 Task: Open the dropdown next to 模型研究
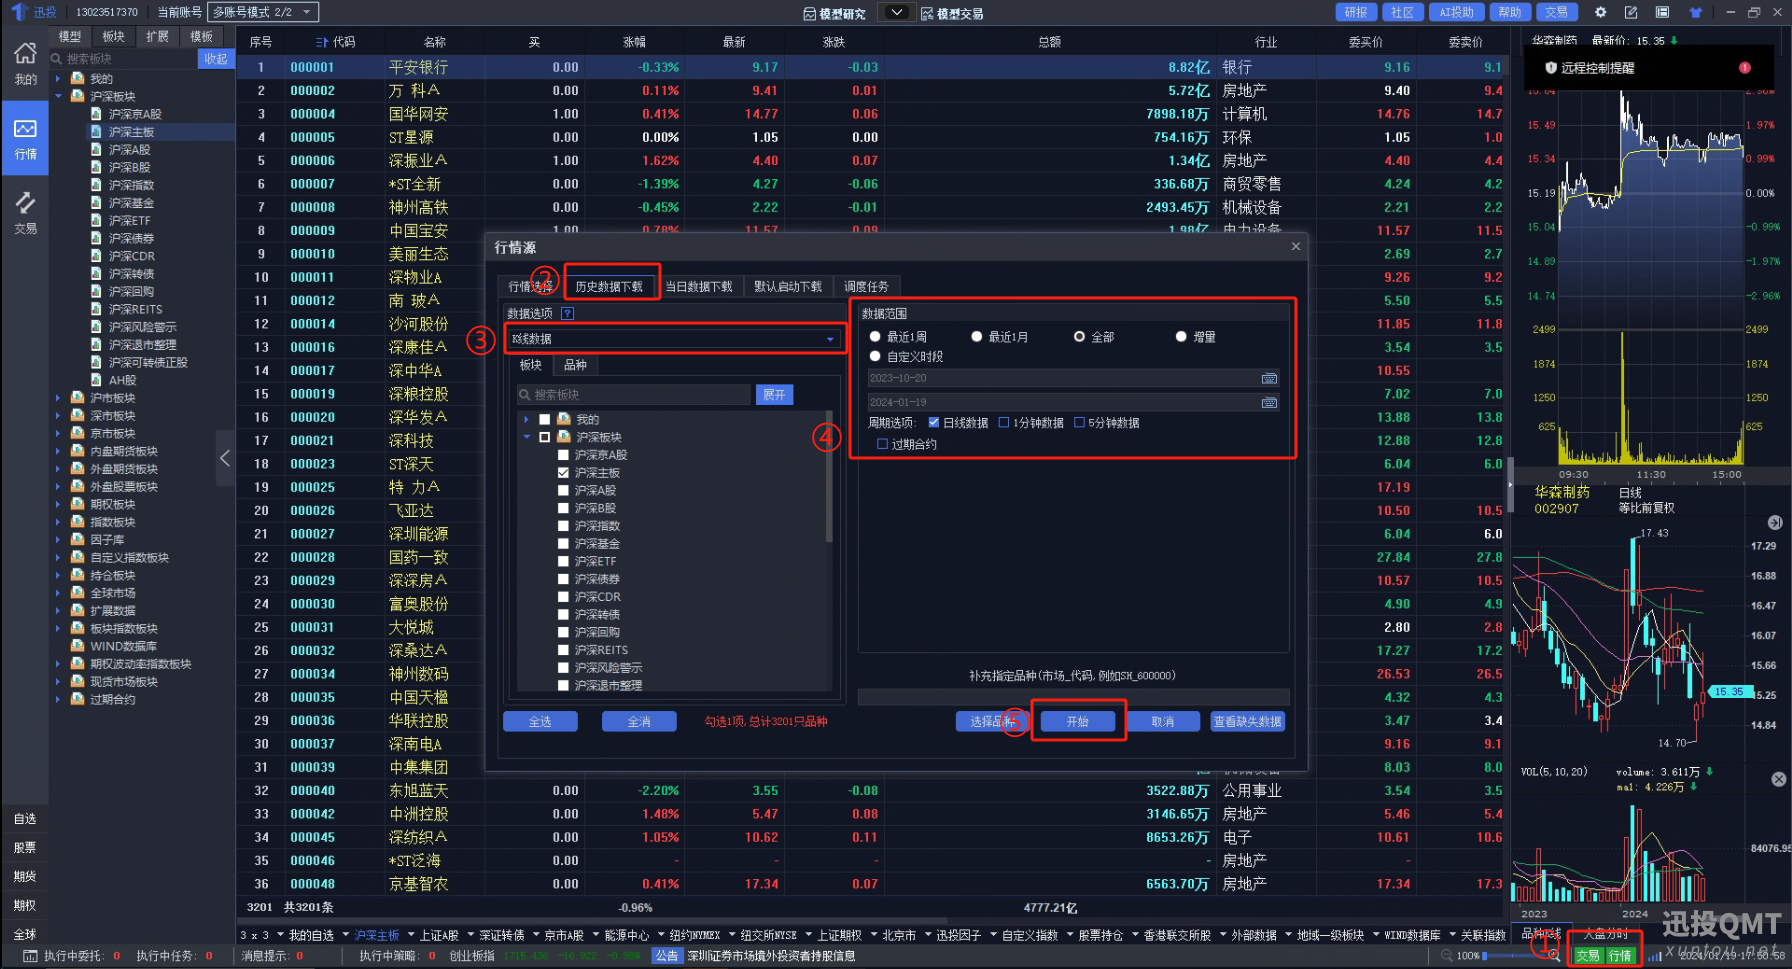tap(896, 12)
